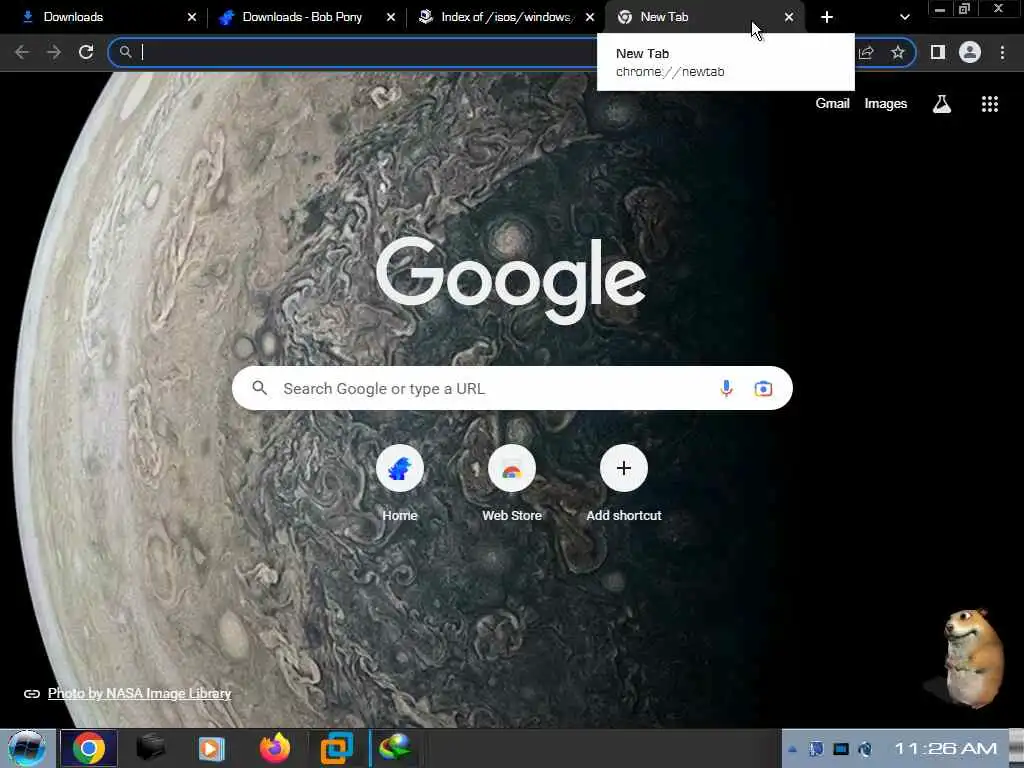This screenshot has width=1024, height=768.
Task: Switch to the Downloads tab
Action: (x=104, y=17)
